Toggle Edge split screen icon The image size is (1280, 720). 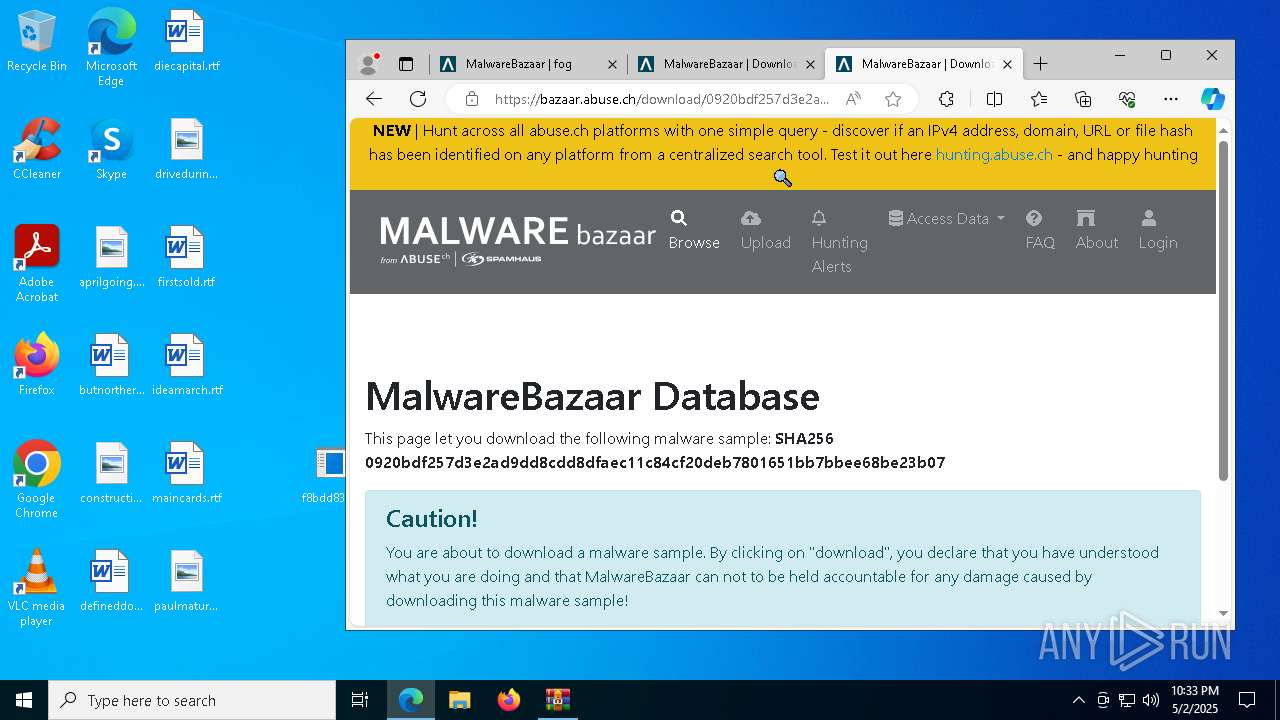994,99
